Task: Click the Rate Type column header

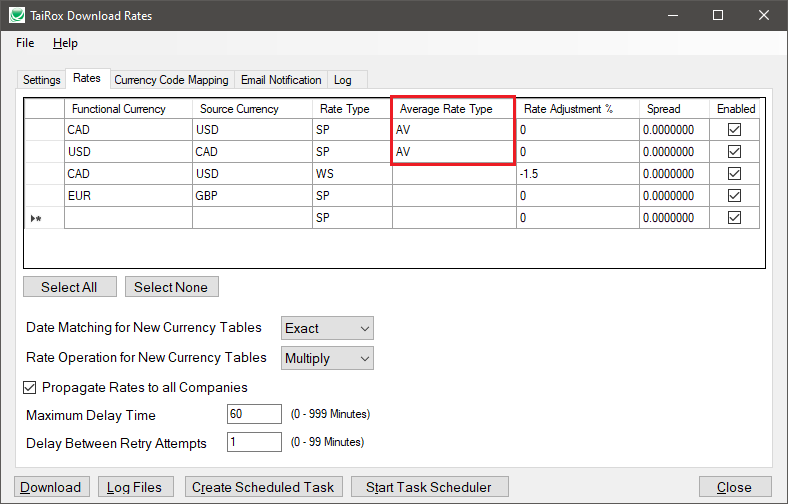Action: [x=352, y=109]
